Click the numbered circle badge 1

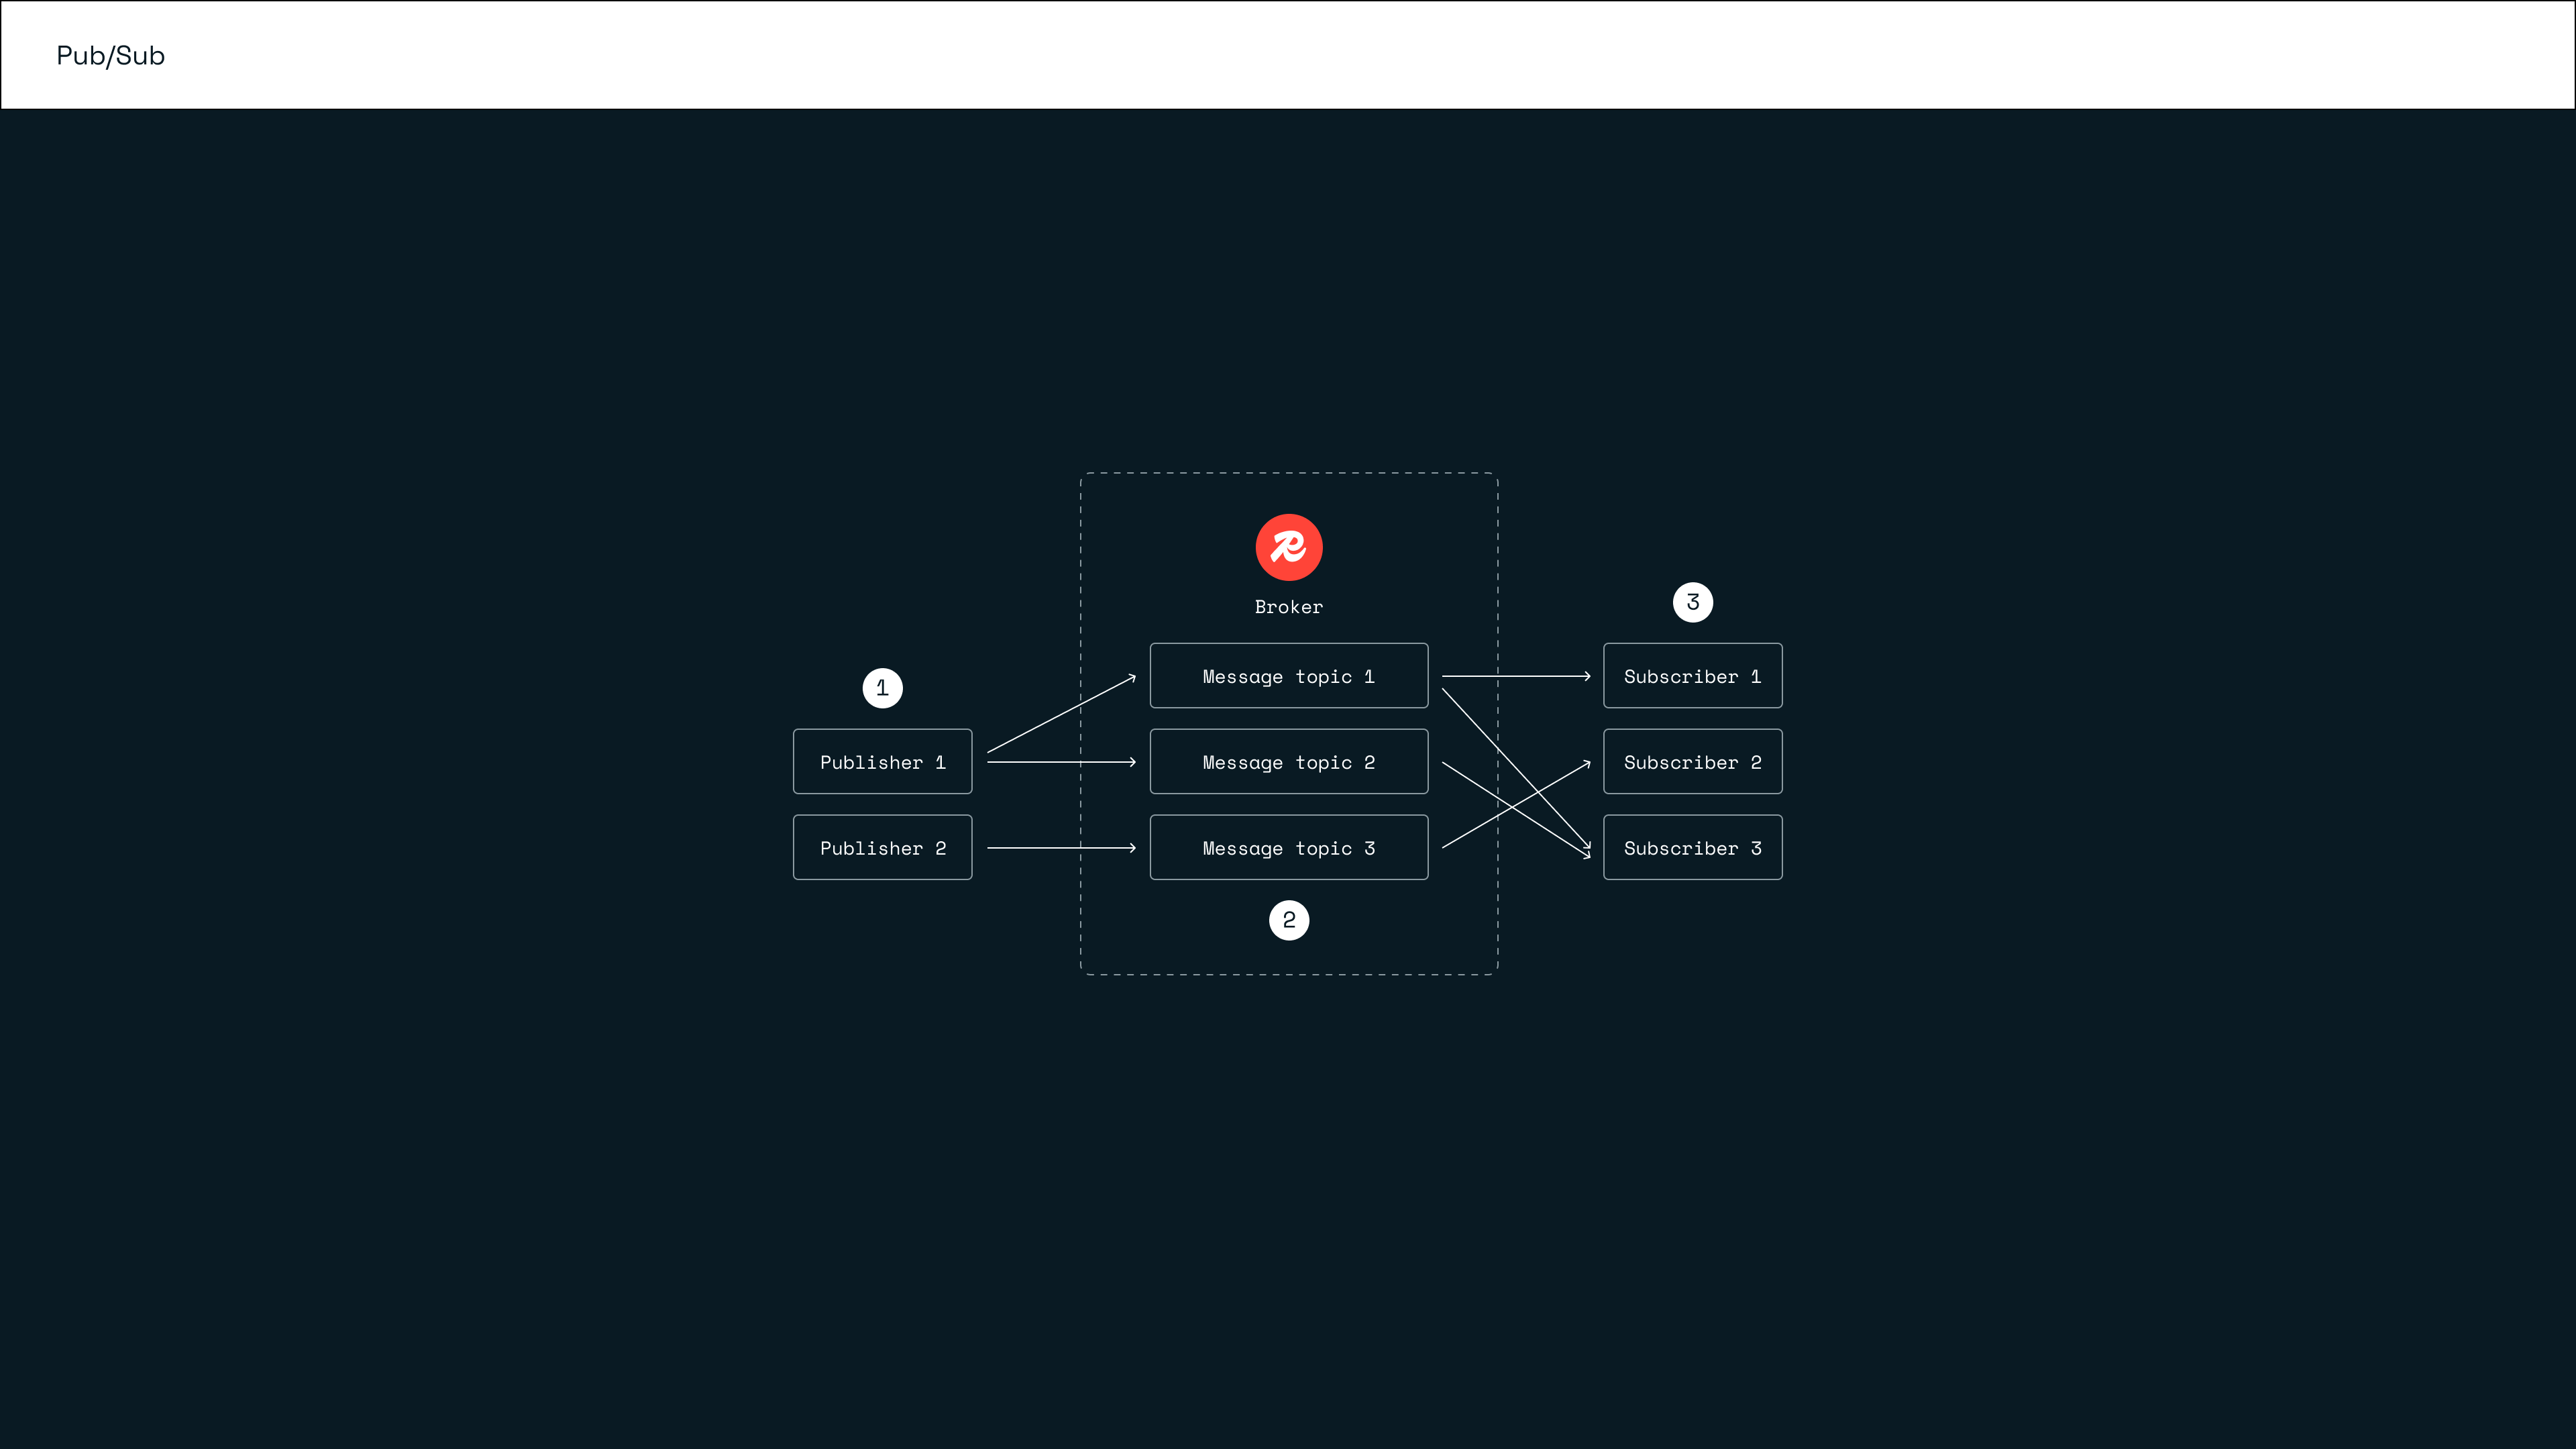click(882, 688)
